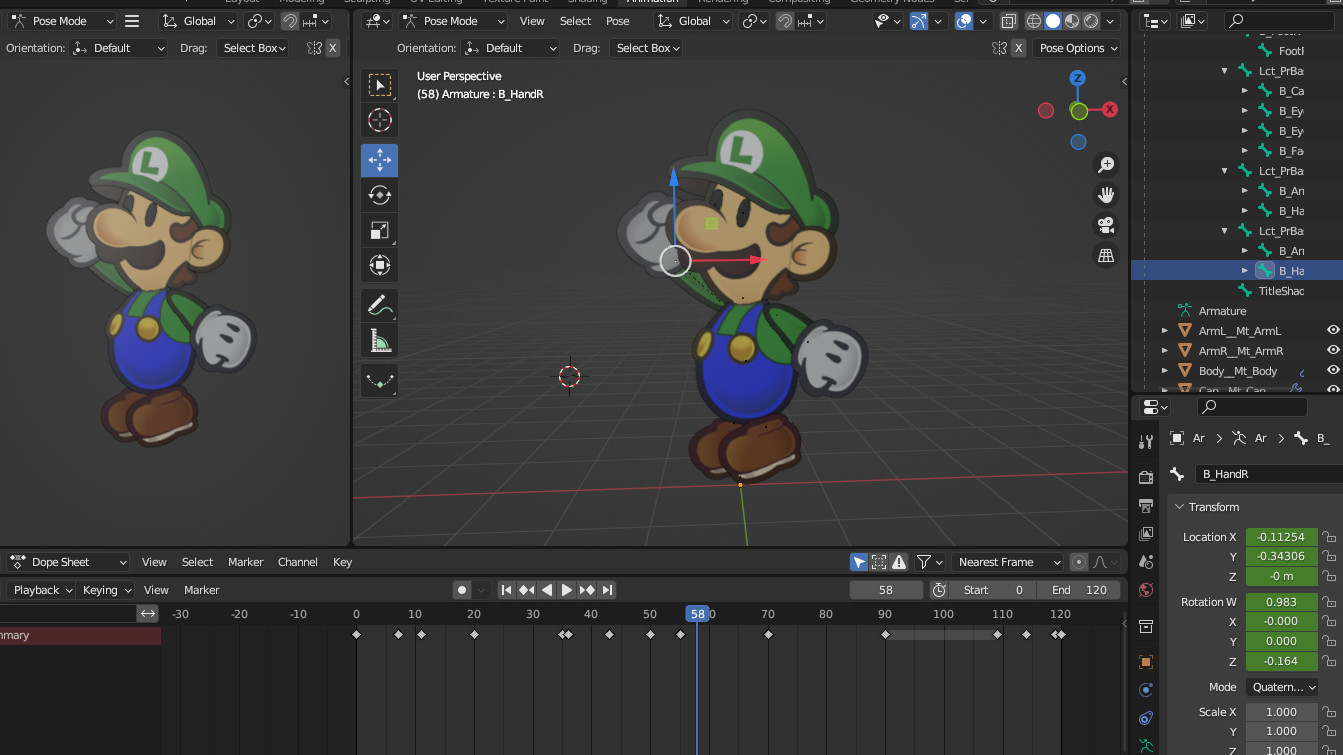The width and height of the screenshot is (1343, 755).
Task: Click the Pose Options button
Action: tap(1077, 47)
